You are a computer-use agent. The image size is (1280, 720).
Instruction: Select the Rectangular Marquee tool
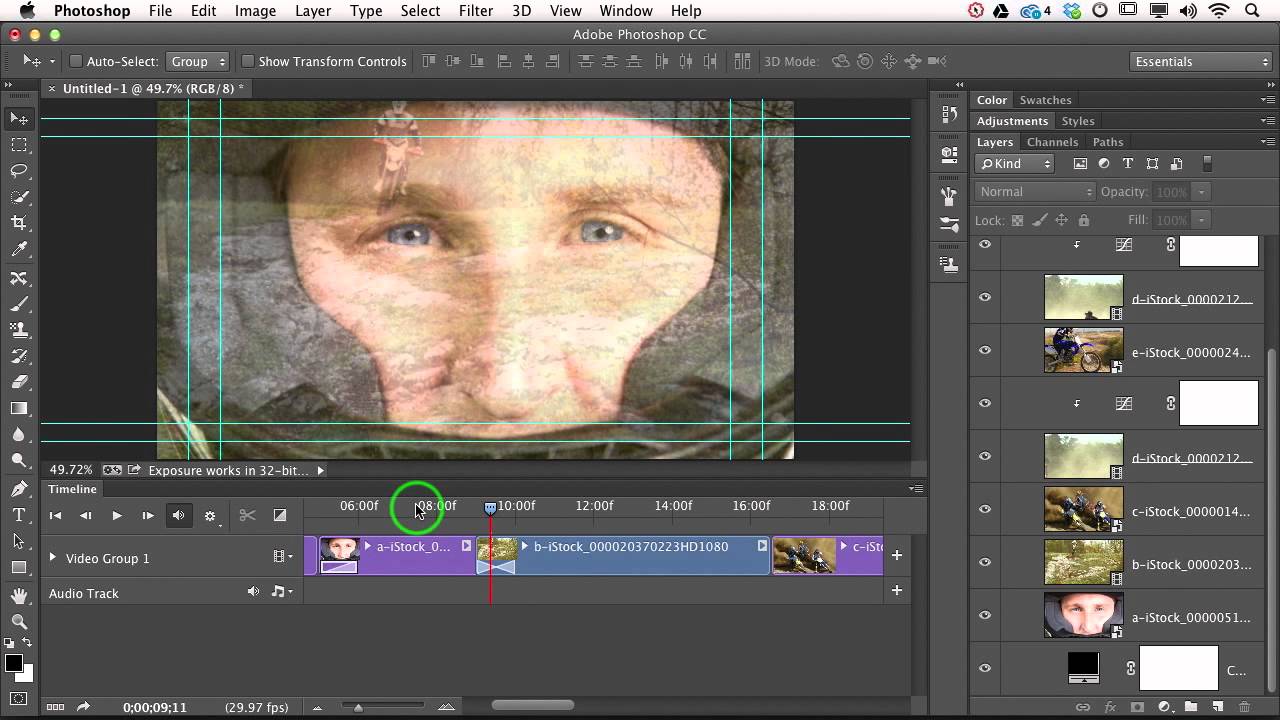tap(19, 145)
